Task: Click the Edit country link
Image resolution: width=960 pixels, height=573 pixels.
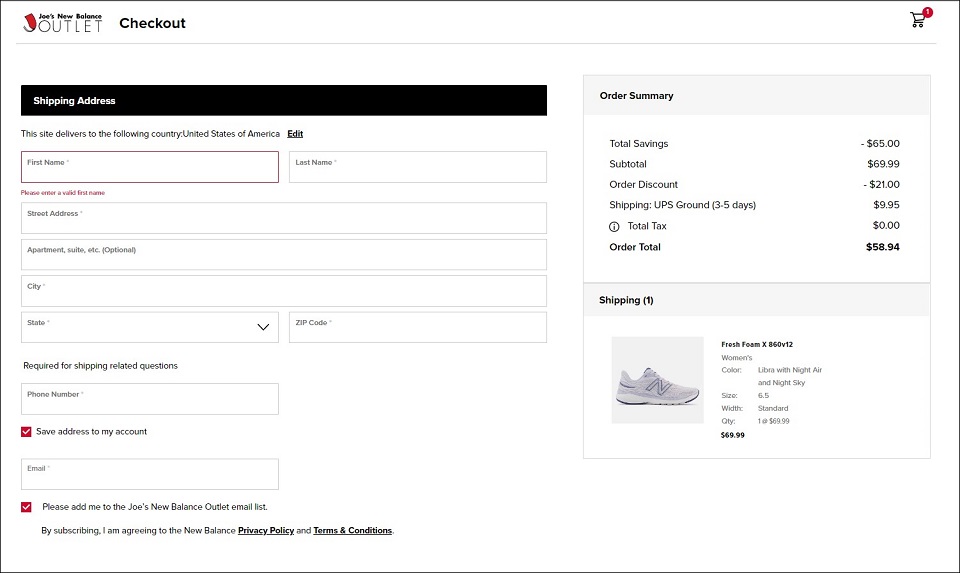Action: pos(295,133)
